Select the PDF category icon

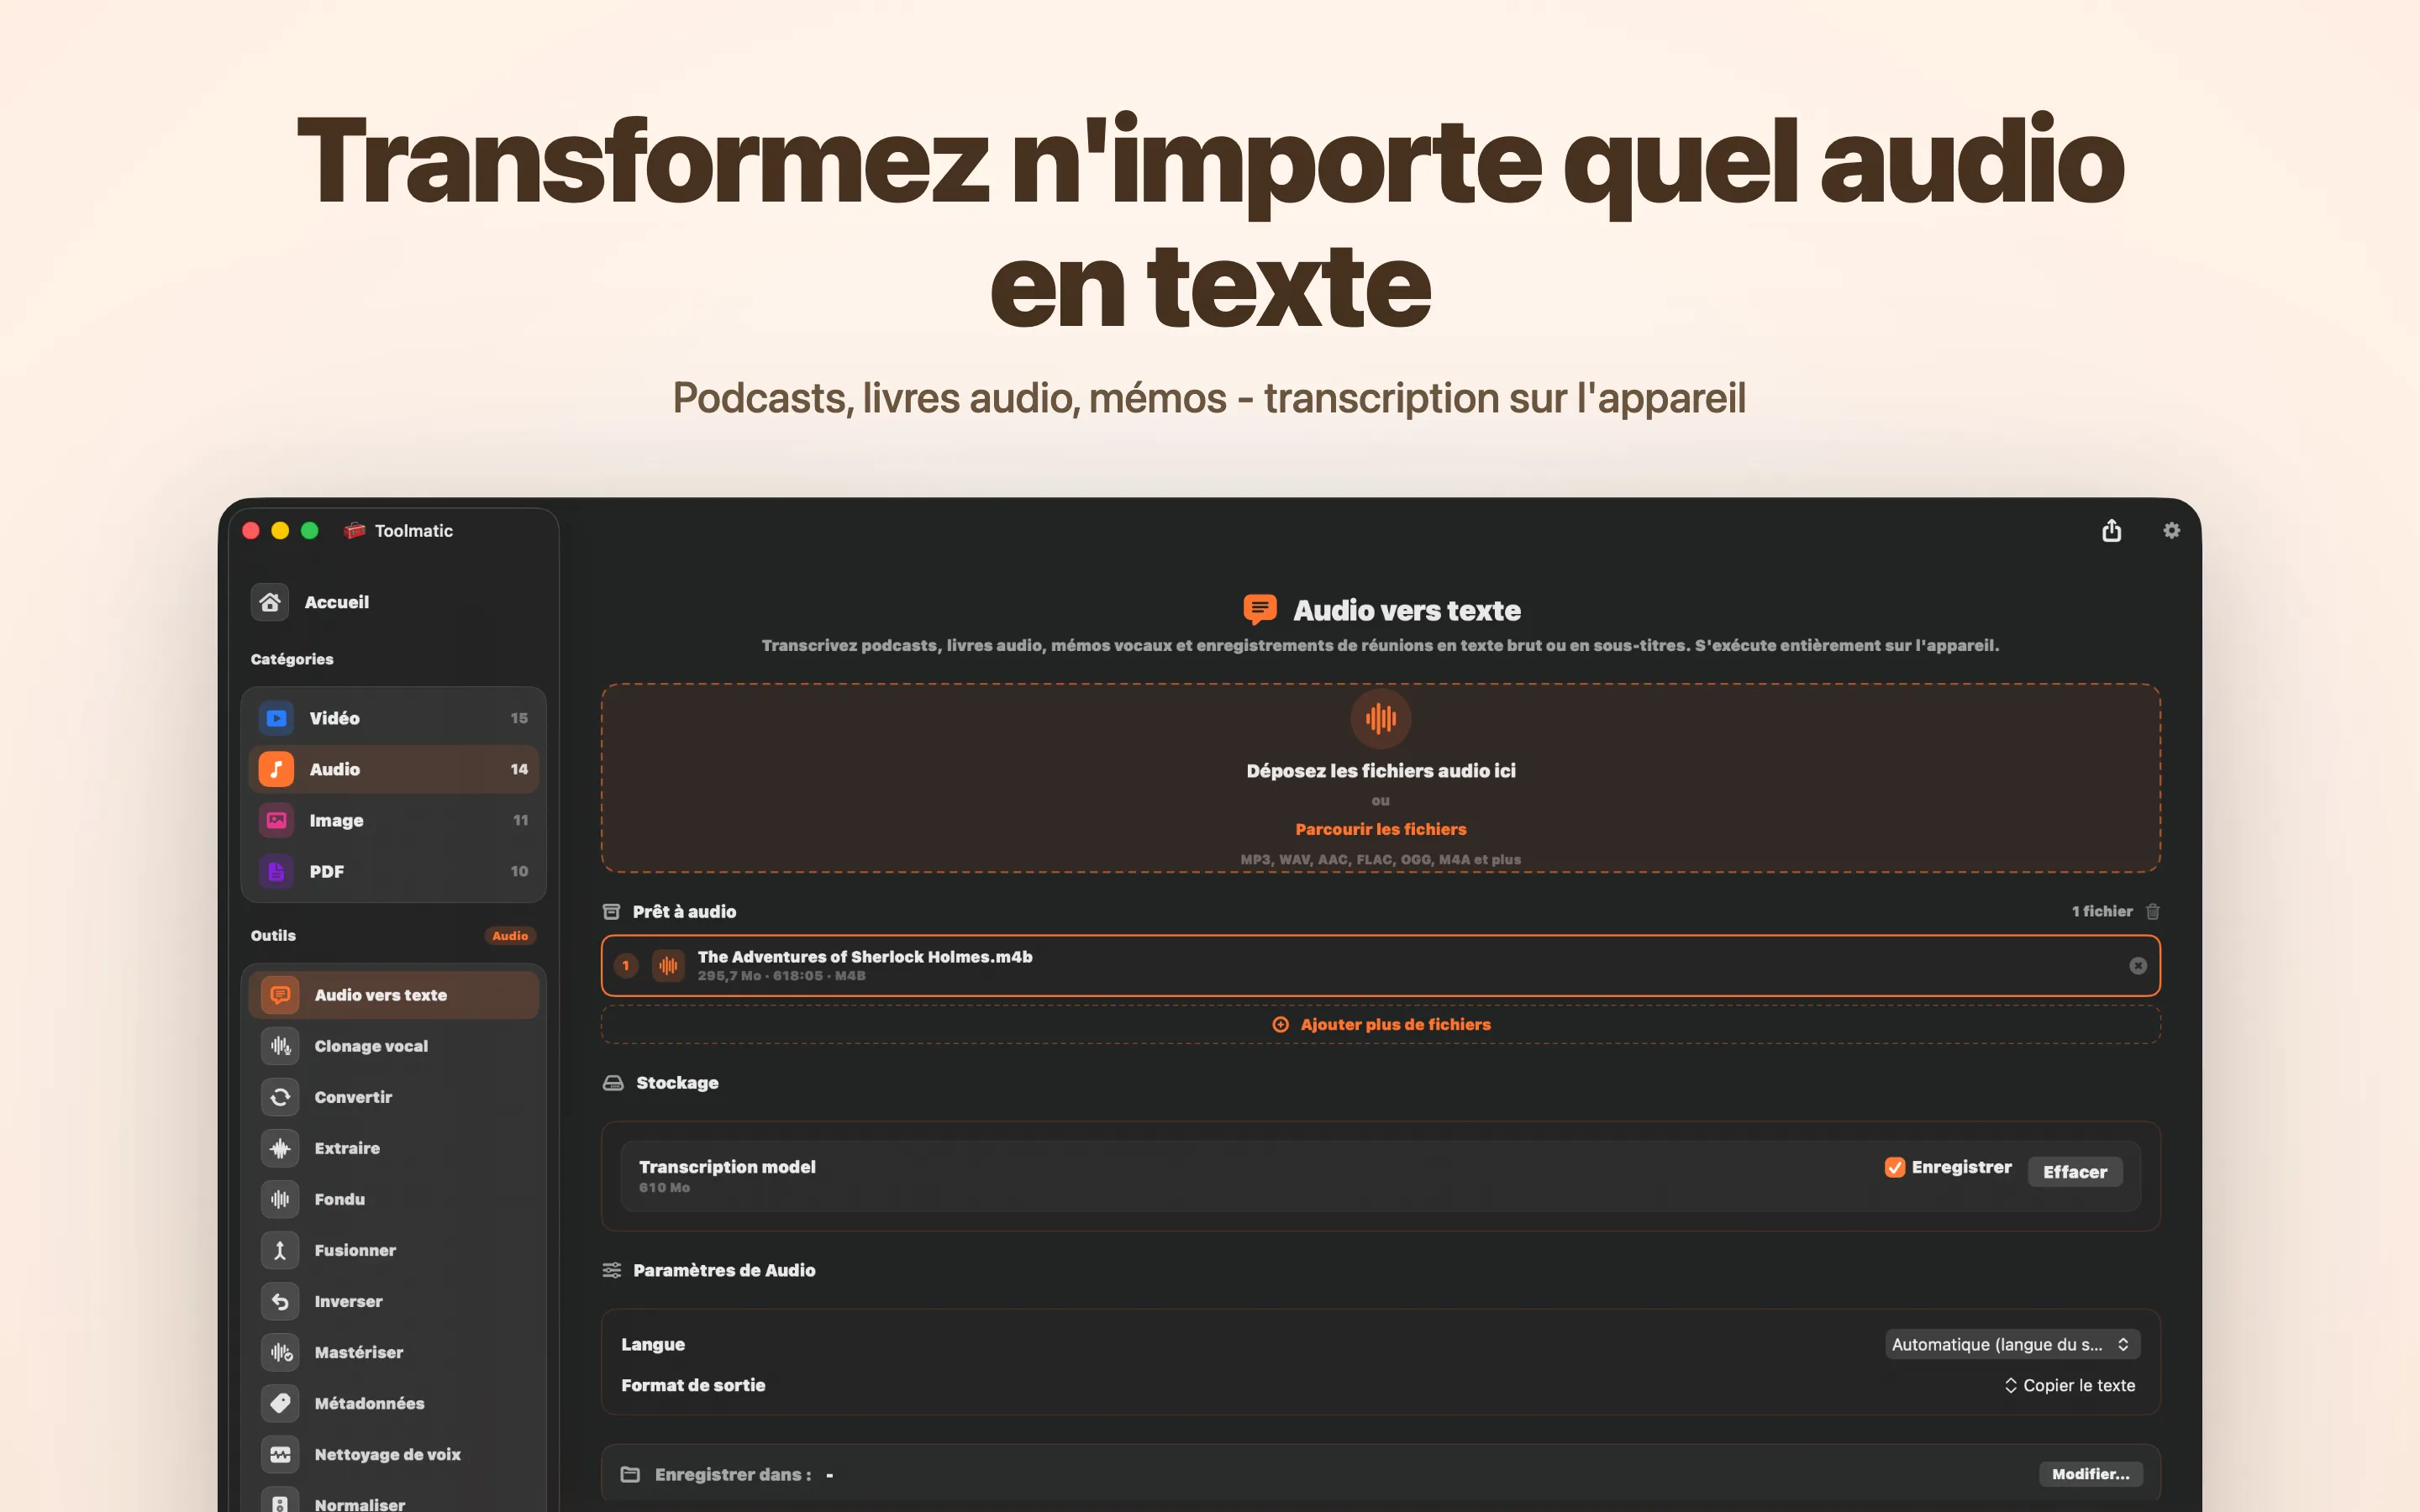click(x=277, y=871)
